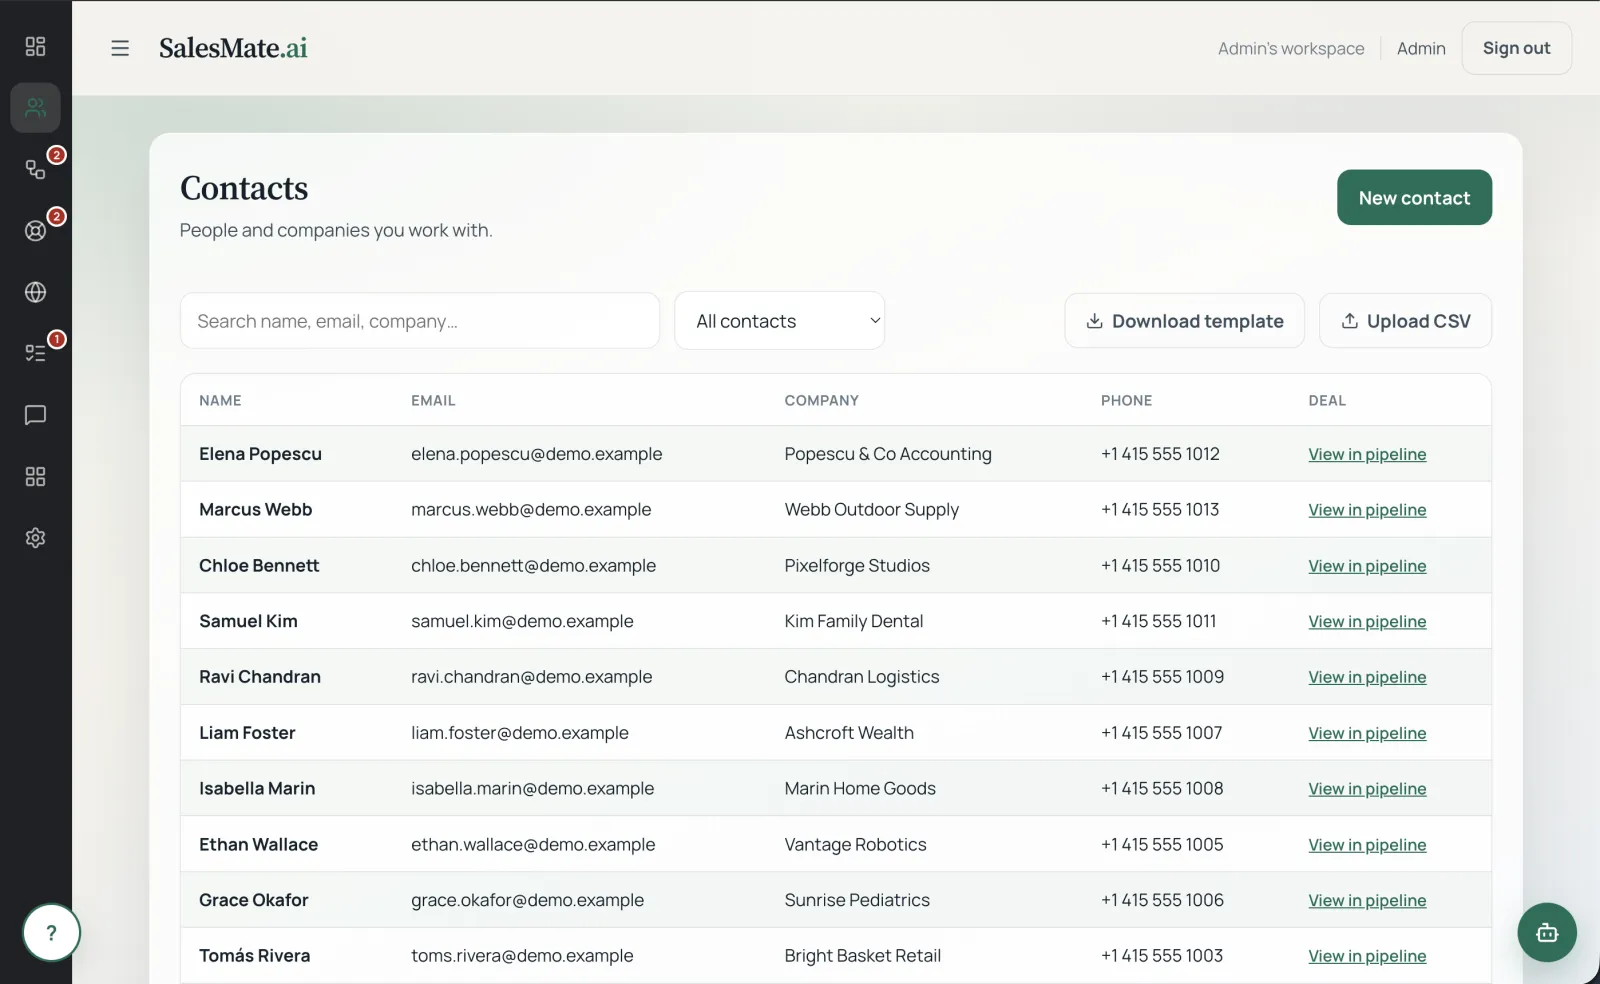1600x984 pixels.
Task: Expand the All contacts filter dropdown
Action: coord(779,321)
